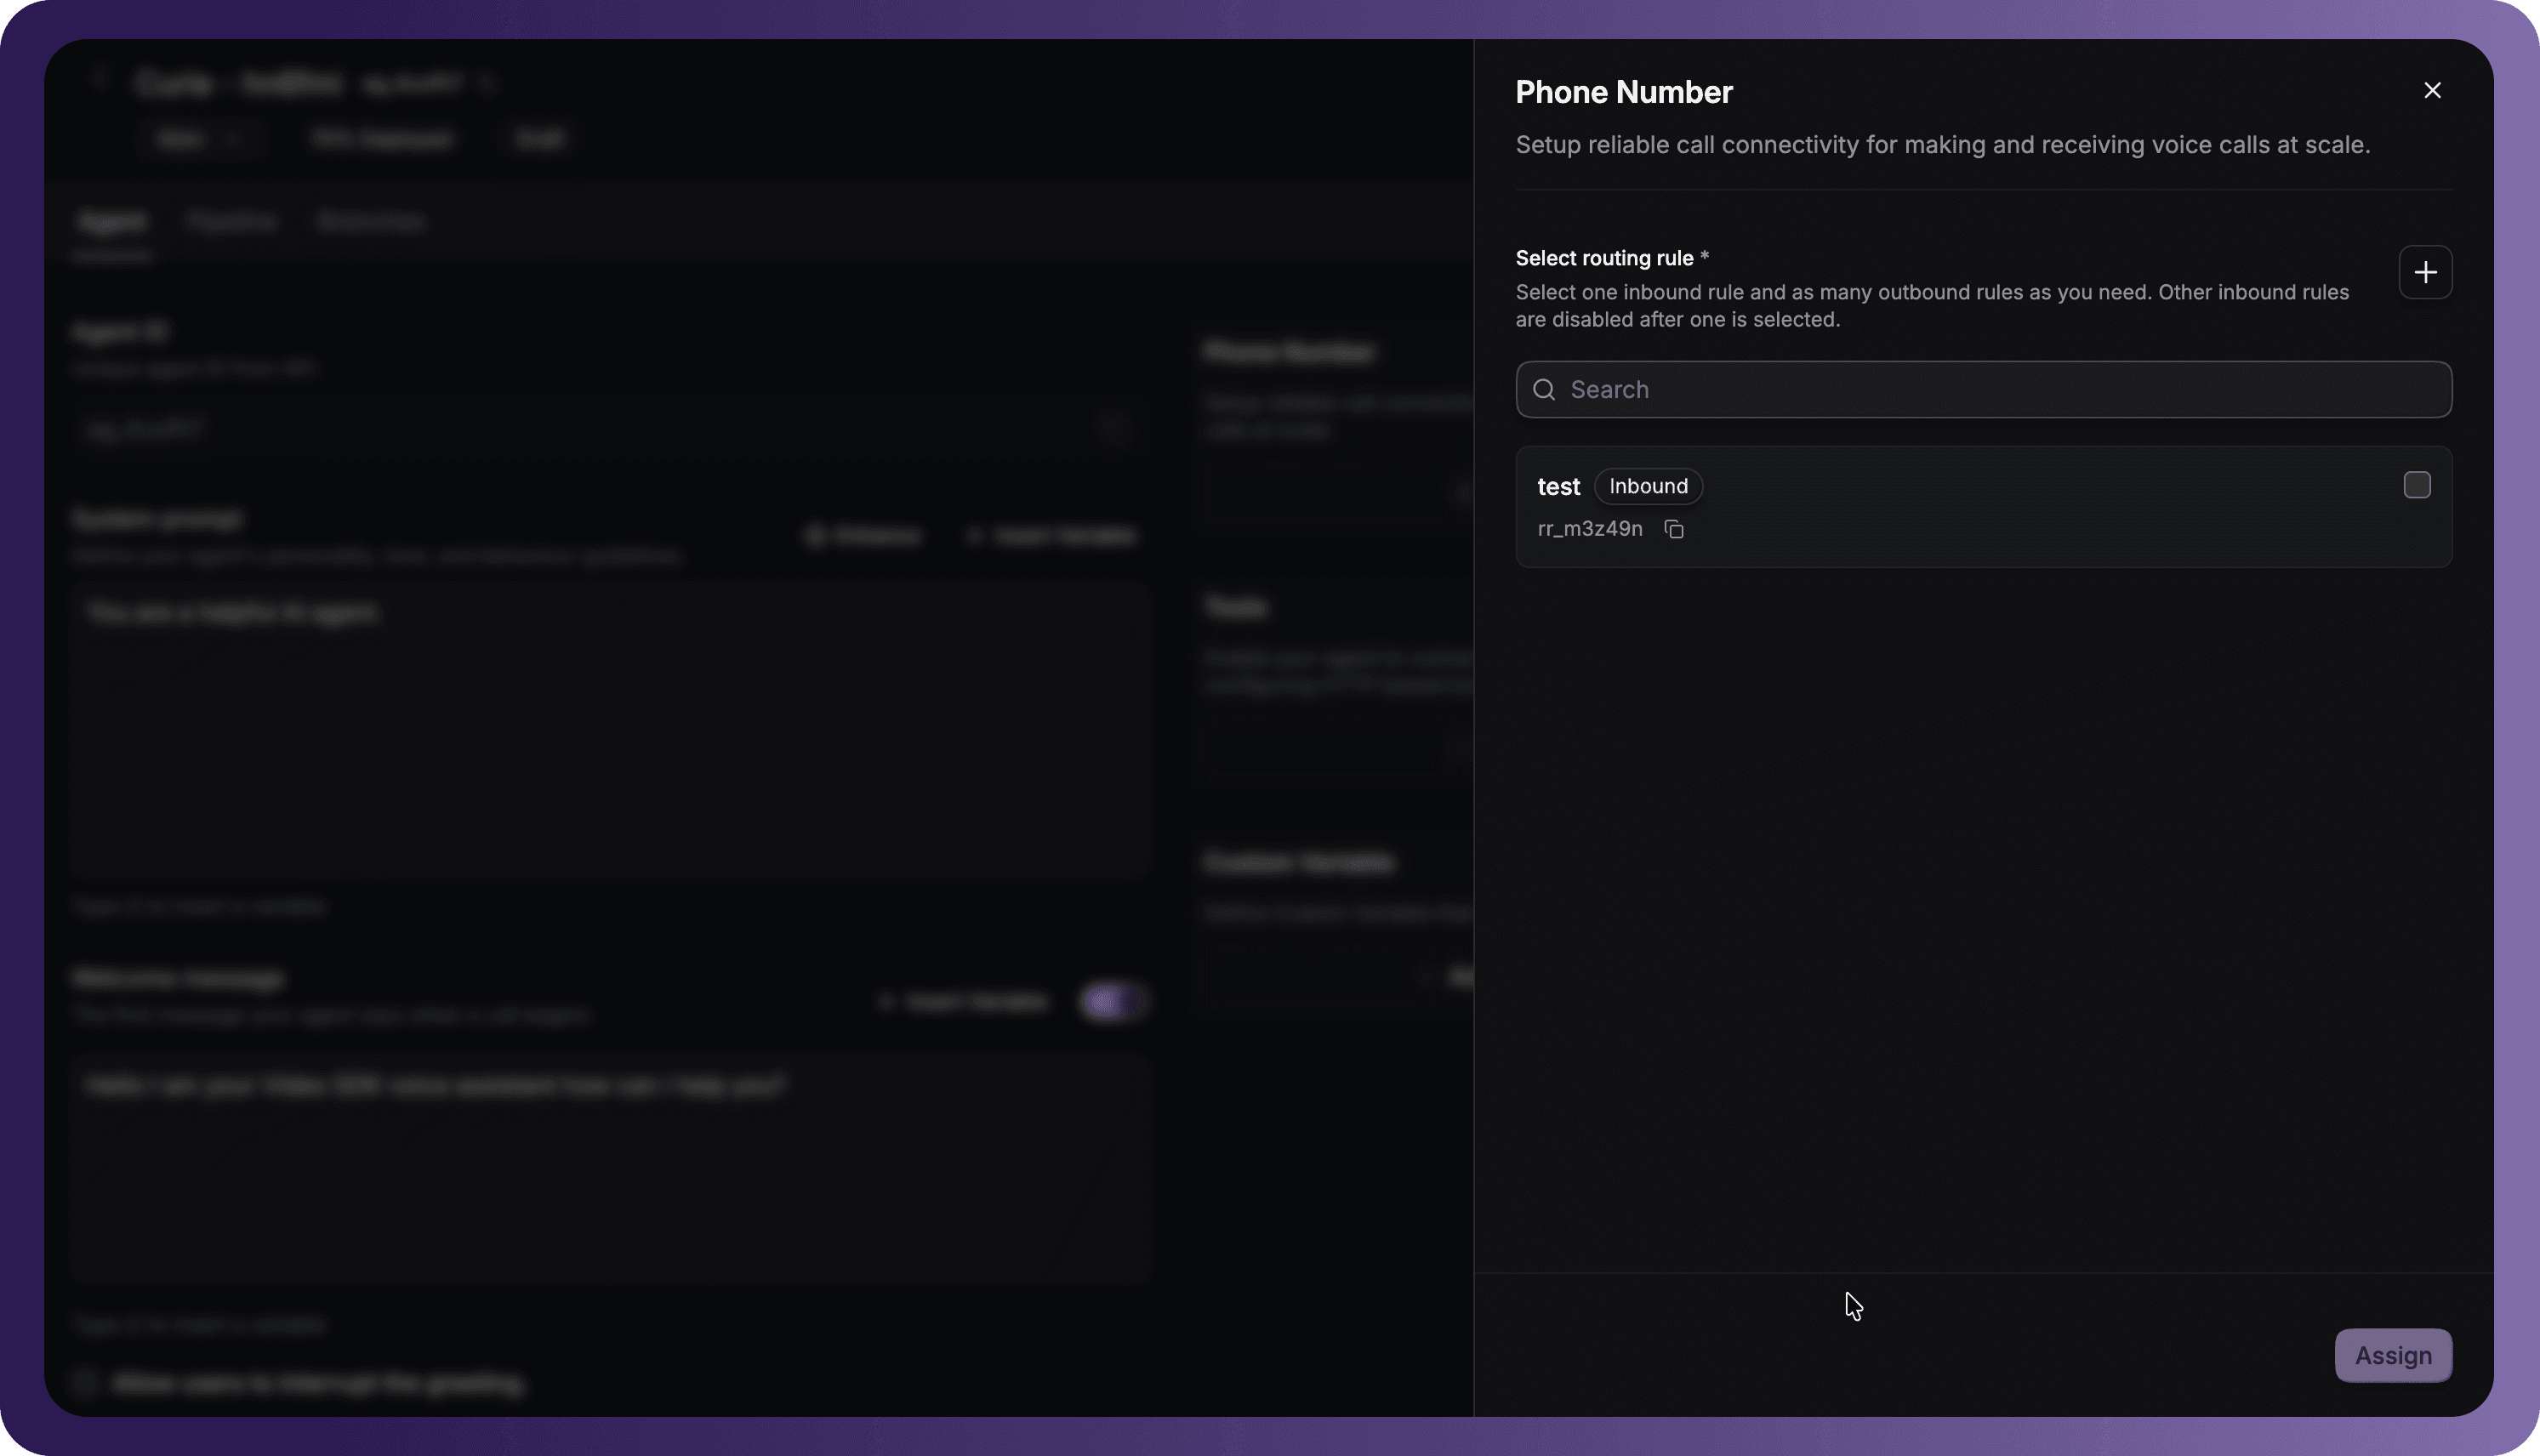Click the blurred welcome message text box
Image resolution: width=2540 pixels, height=1456 pixels.
pos(611,1167)
